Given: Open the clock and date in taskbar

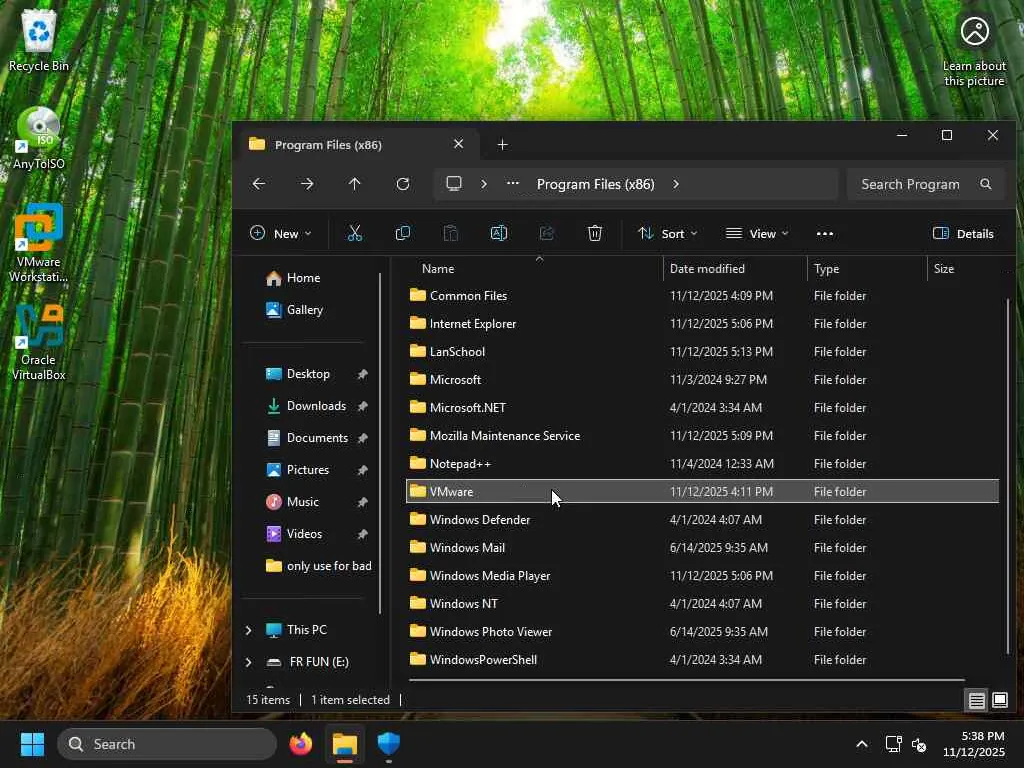Looking at the screenshot, I should click(974, 744).
